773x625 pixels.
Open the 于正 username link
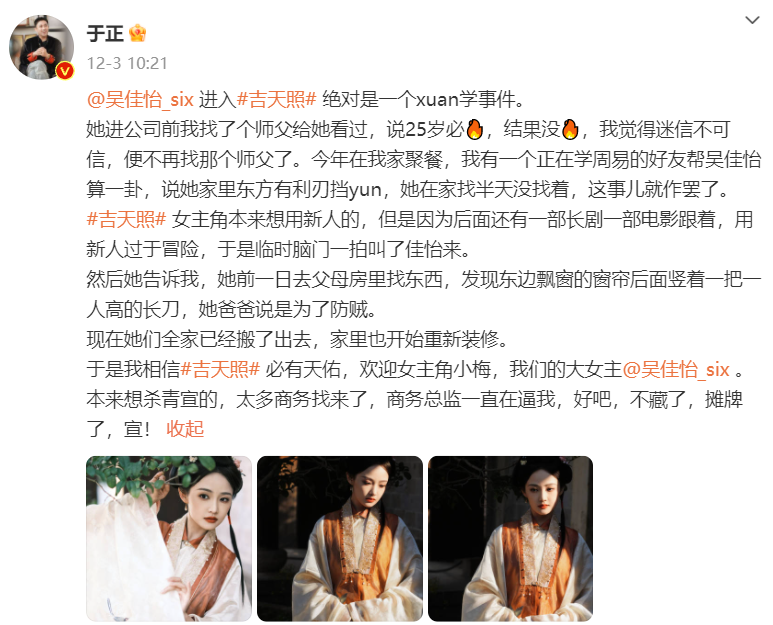pos(105,34)
